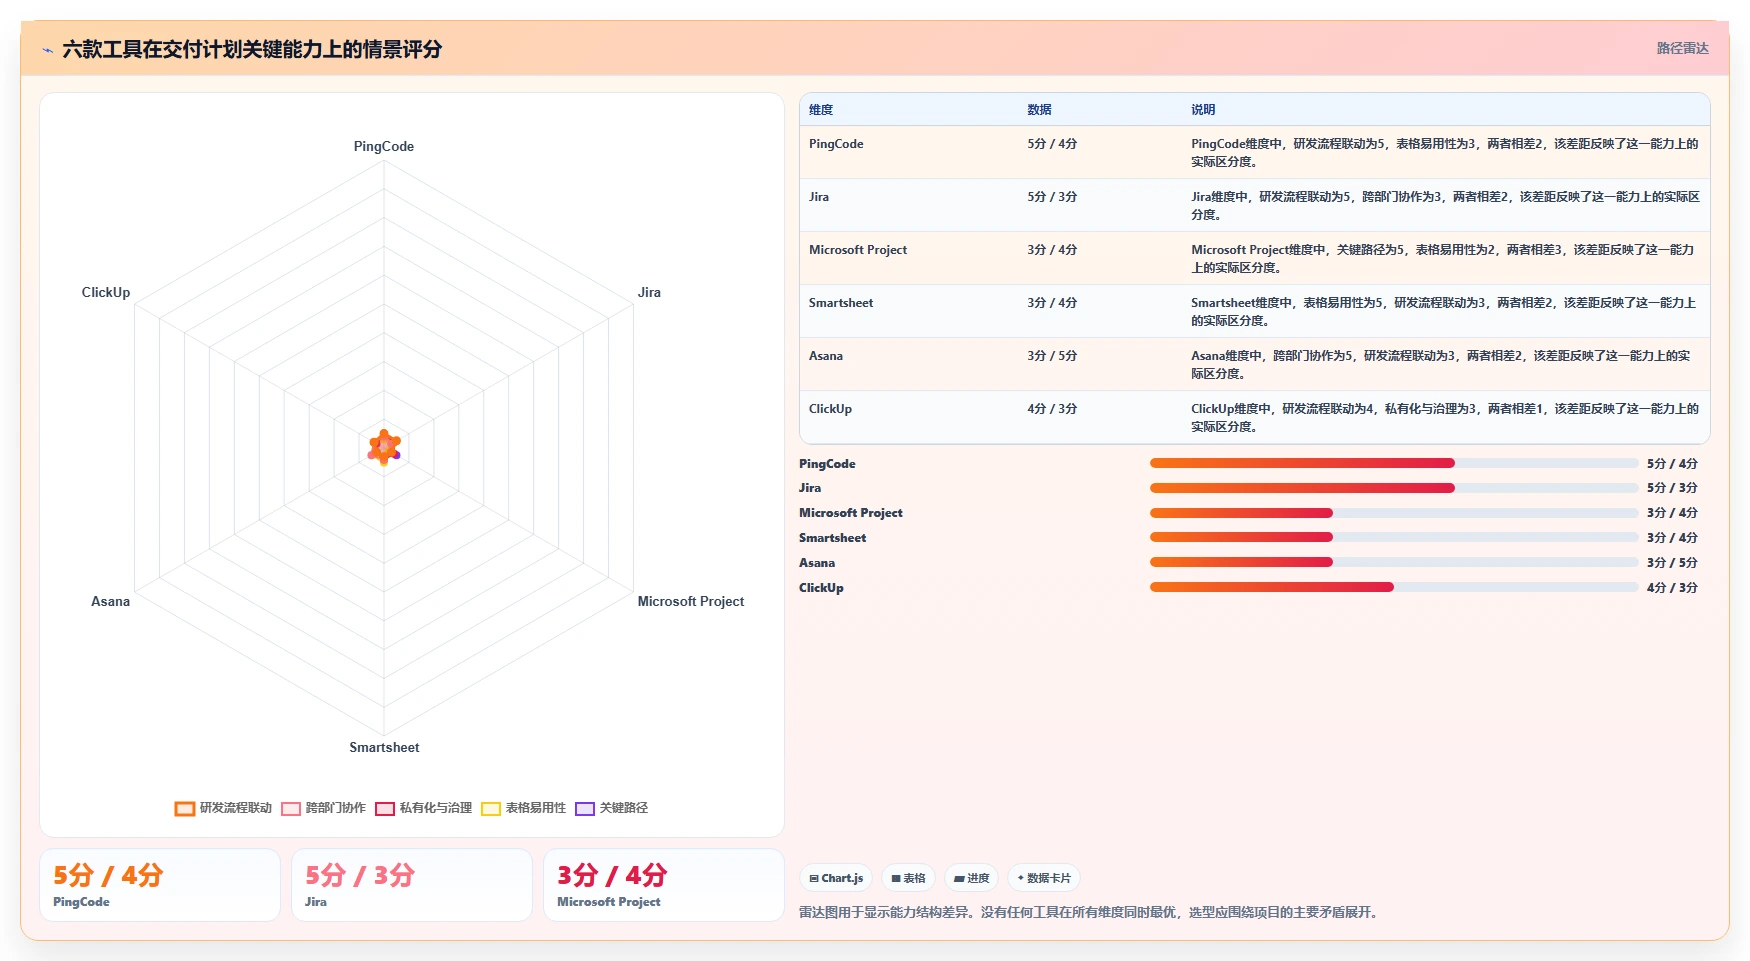The image size is (1750, 961).
Task: Click the 路径雷达 label in header
Action: click(x=1683, y=48)
